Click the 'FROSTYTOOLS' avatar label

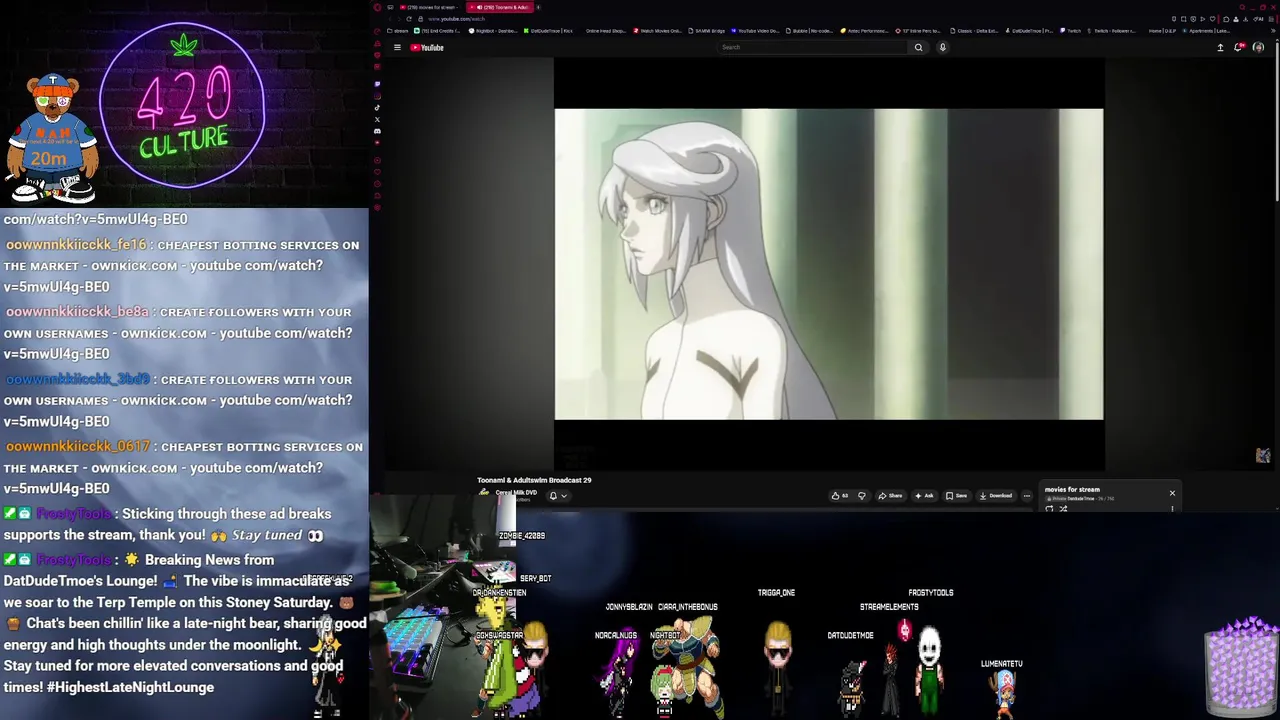coord(930,593)
